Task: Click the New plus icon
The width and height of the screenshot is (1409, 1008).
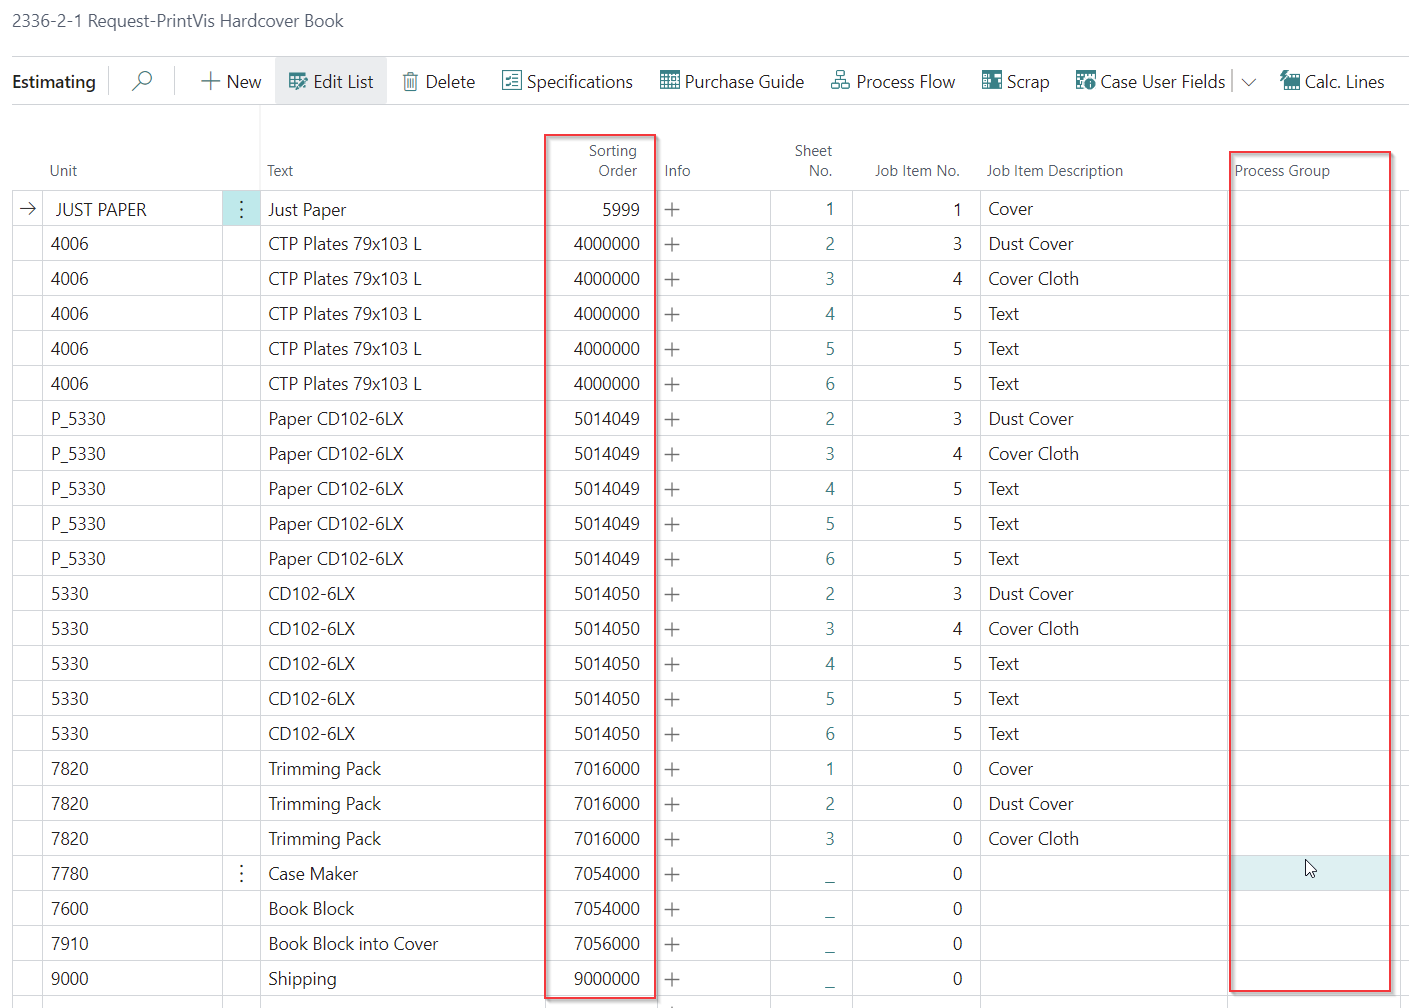Action: 211,82
